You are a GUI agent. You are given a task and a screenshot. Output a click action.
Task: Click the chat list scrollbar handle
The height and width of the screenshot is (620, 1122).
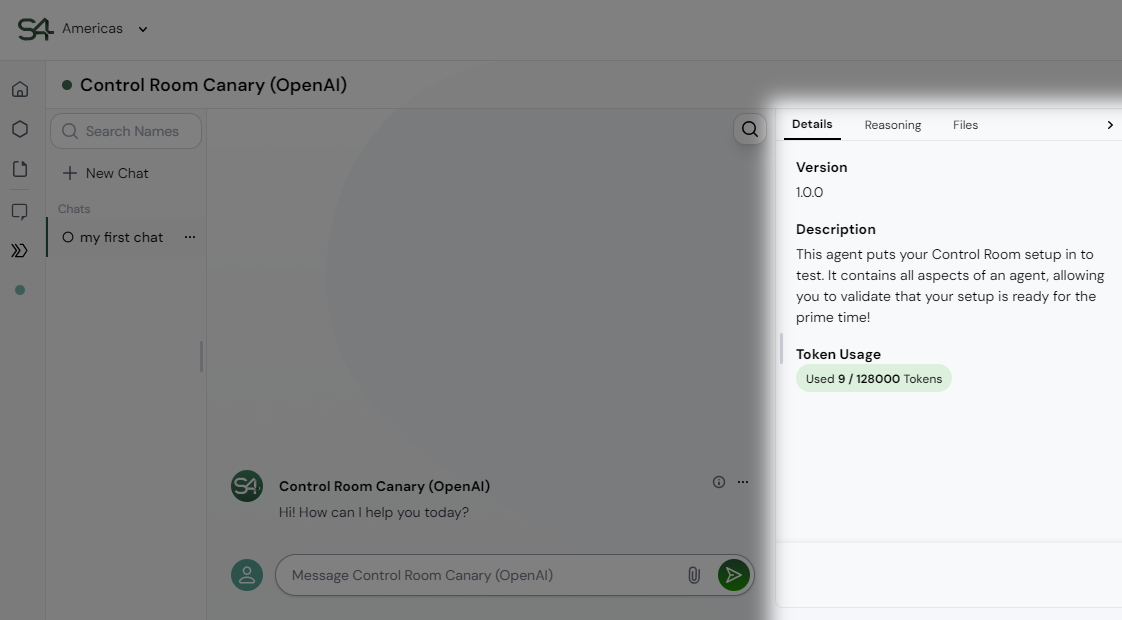coord(201,356)
